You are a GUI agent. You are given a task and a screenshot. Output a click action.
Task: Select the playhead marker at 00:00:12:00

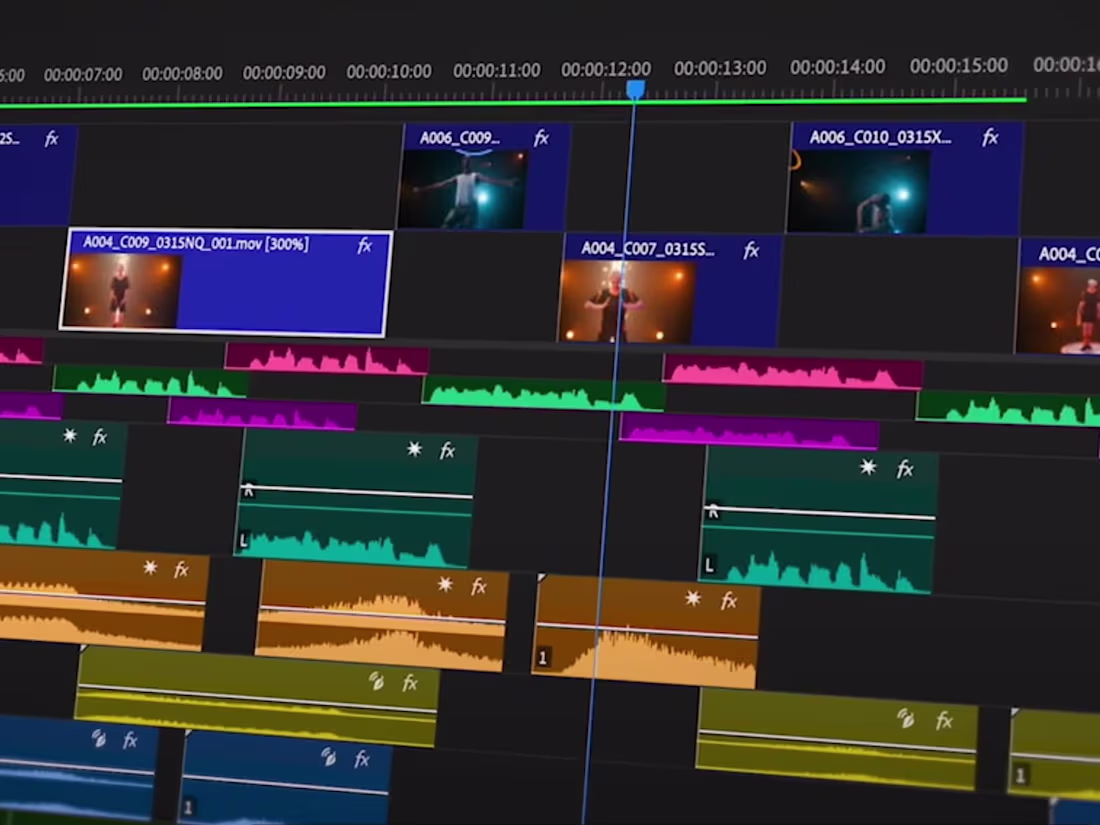[x=637, y=90]
